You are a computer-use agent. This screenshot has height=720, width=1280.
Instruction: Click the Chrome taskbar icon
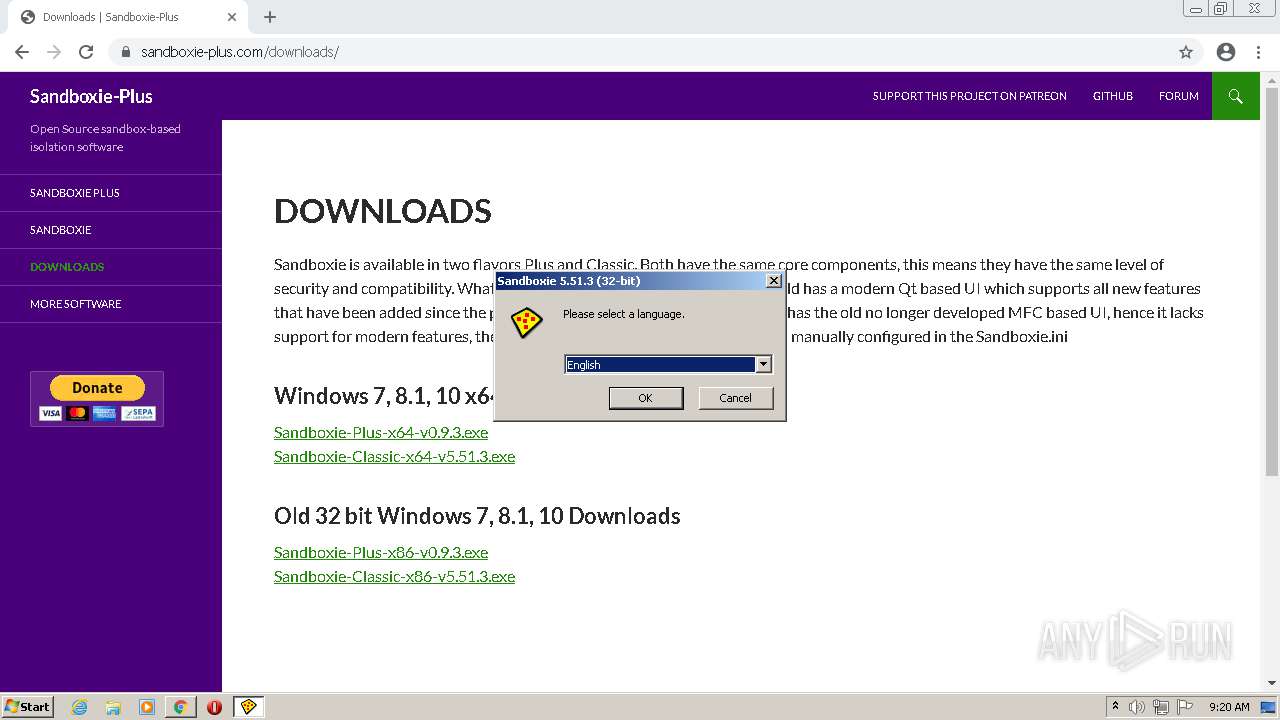point(180,707)
